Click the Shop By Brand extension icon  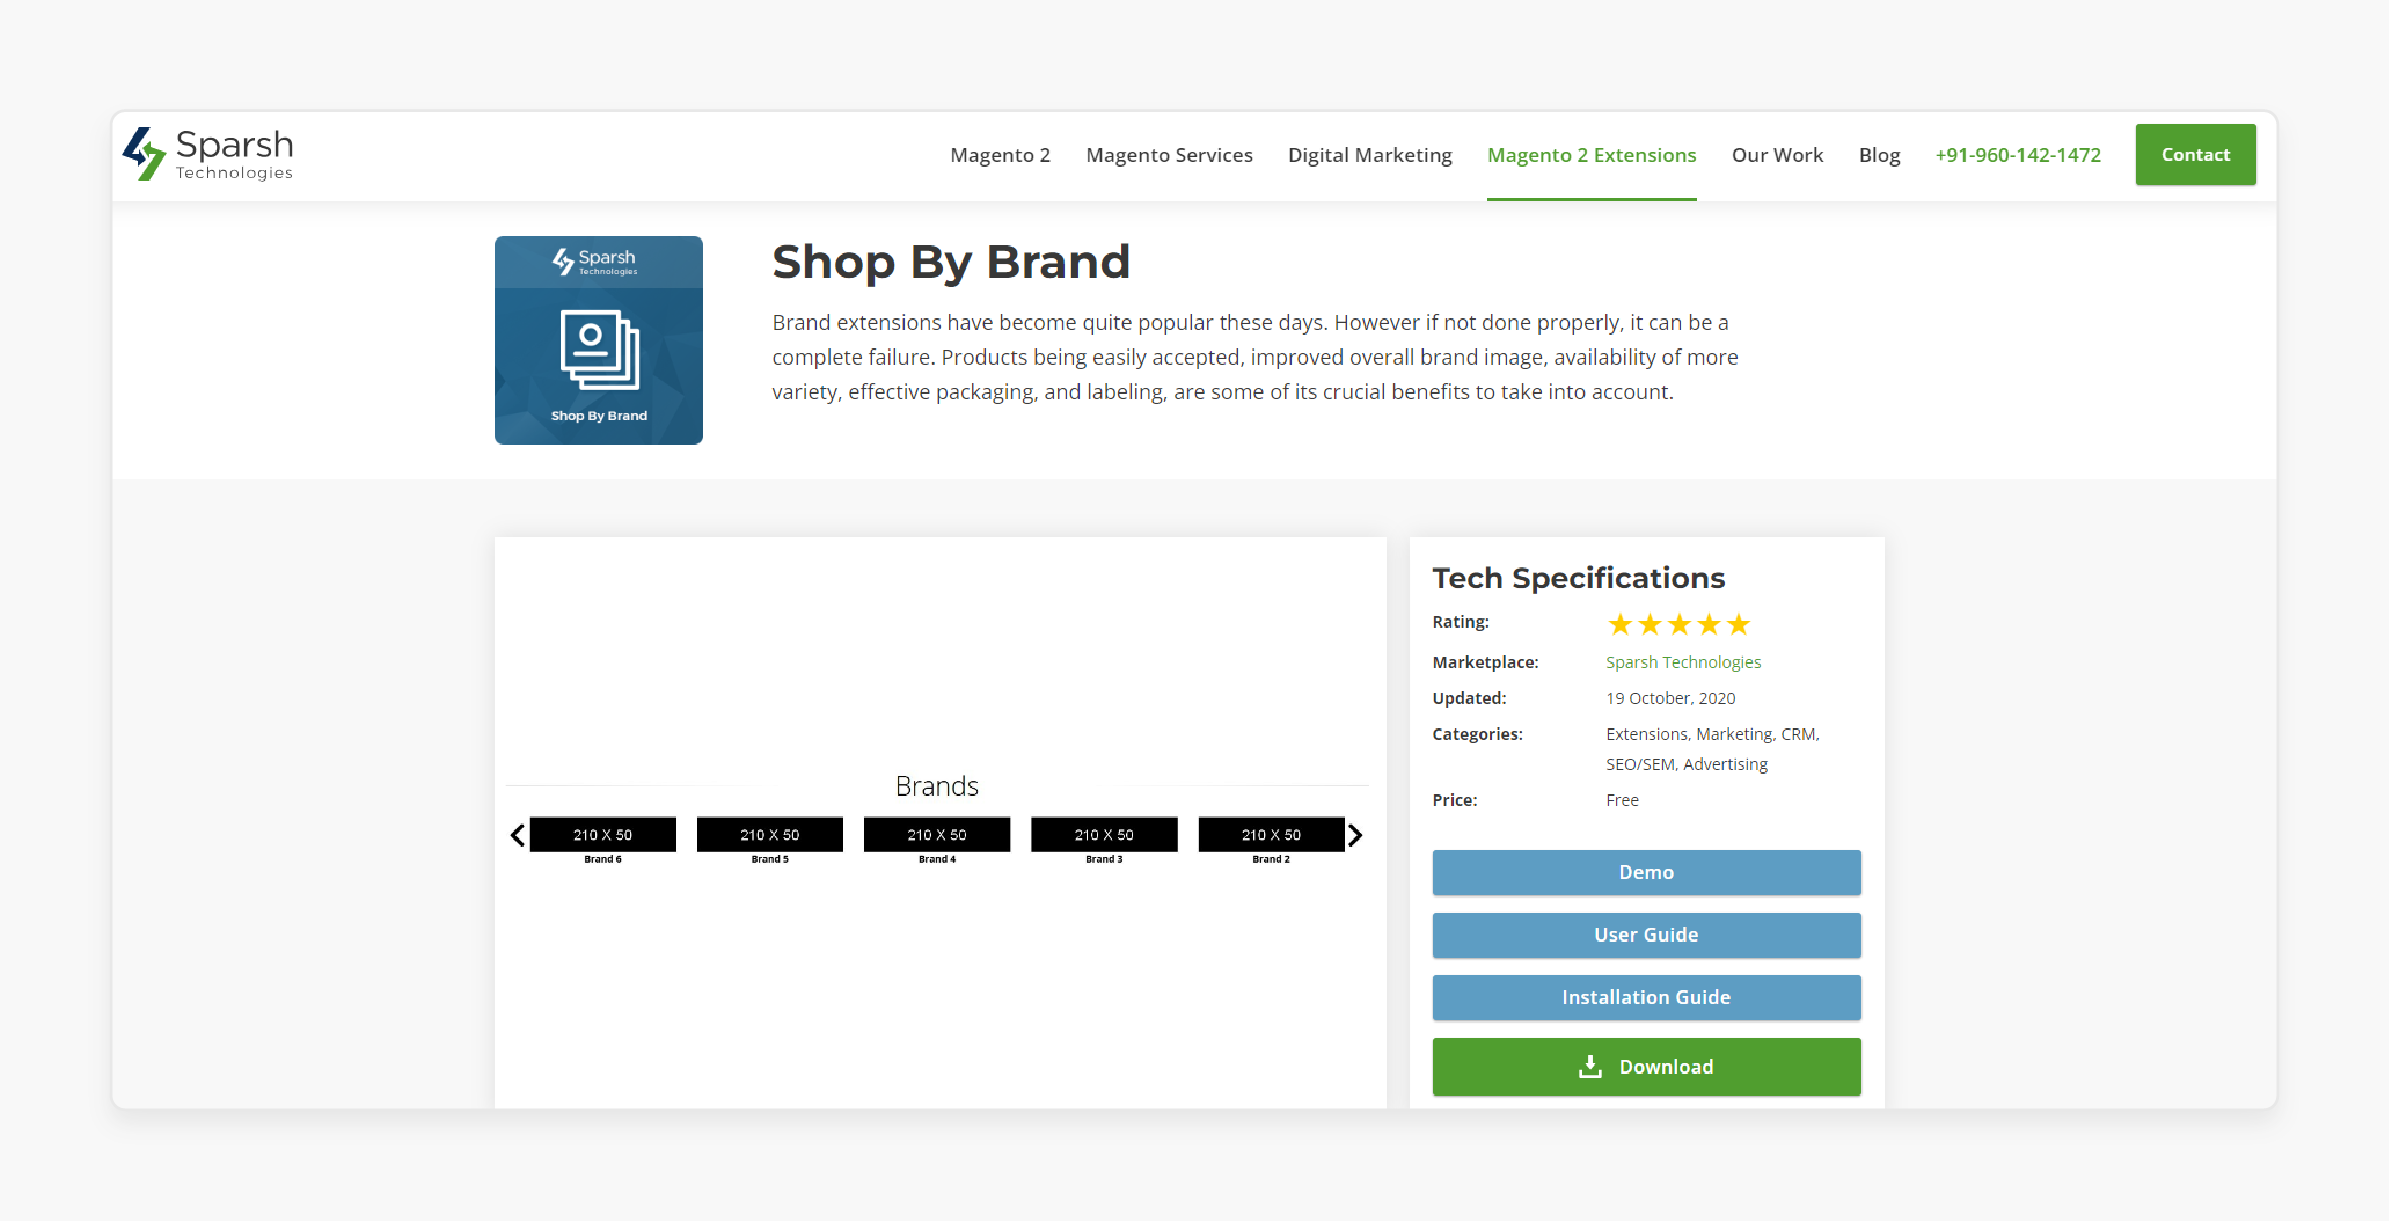[598, 340]
